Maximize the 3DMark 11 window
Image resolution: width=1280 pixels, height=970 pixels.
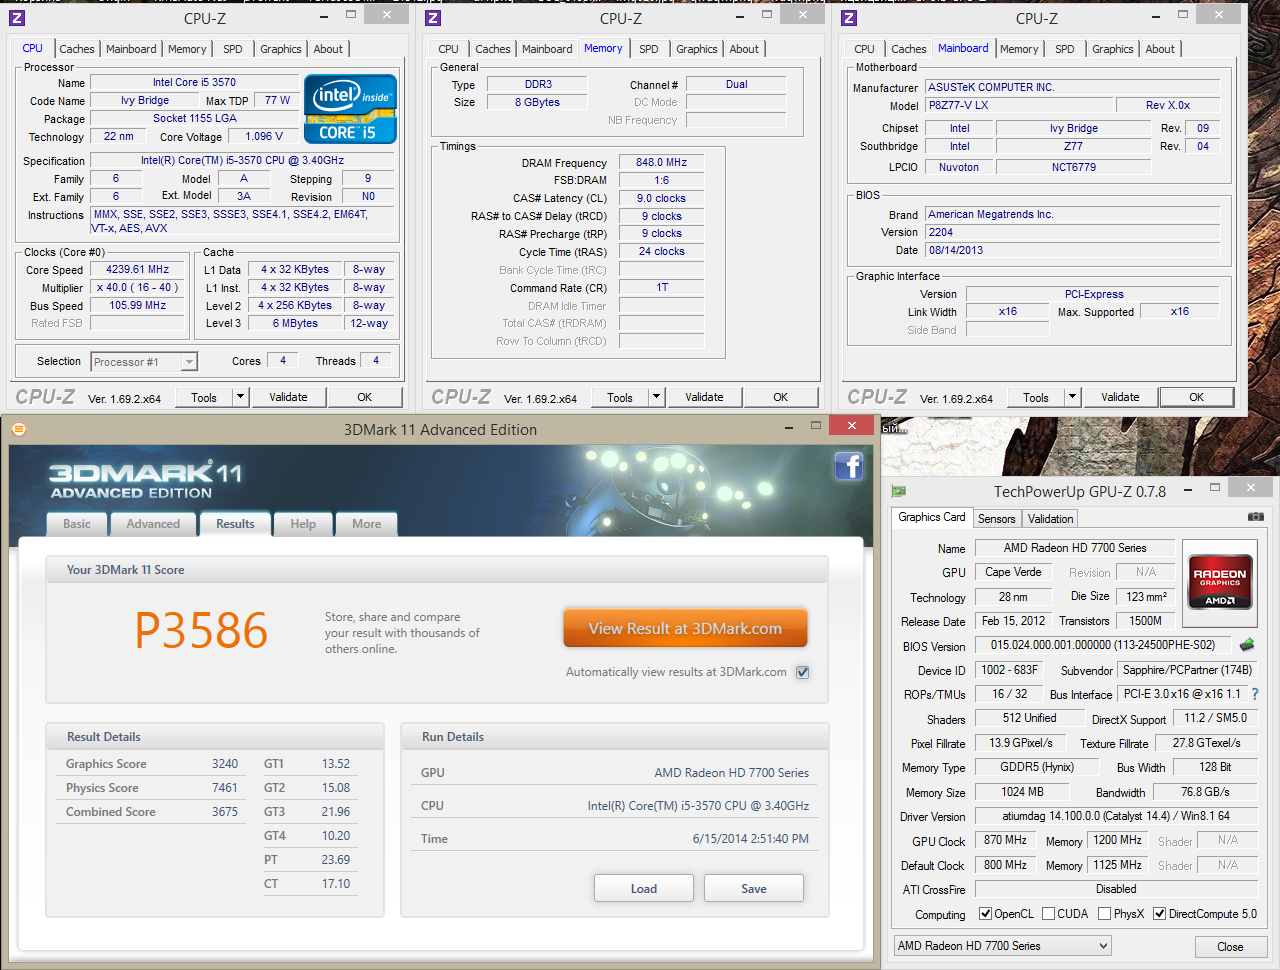coord(815,426)
